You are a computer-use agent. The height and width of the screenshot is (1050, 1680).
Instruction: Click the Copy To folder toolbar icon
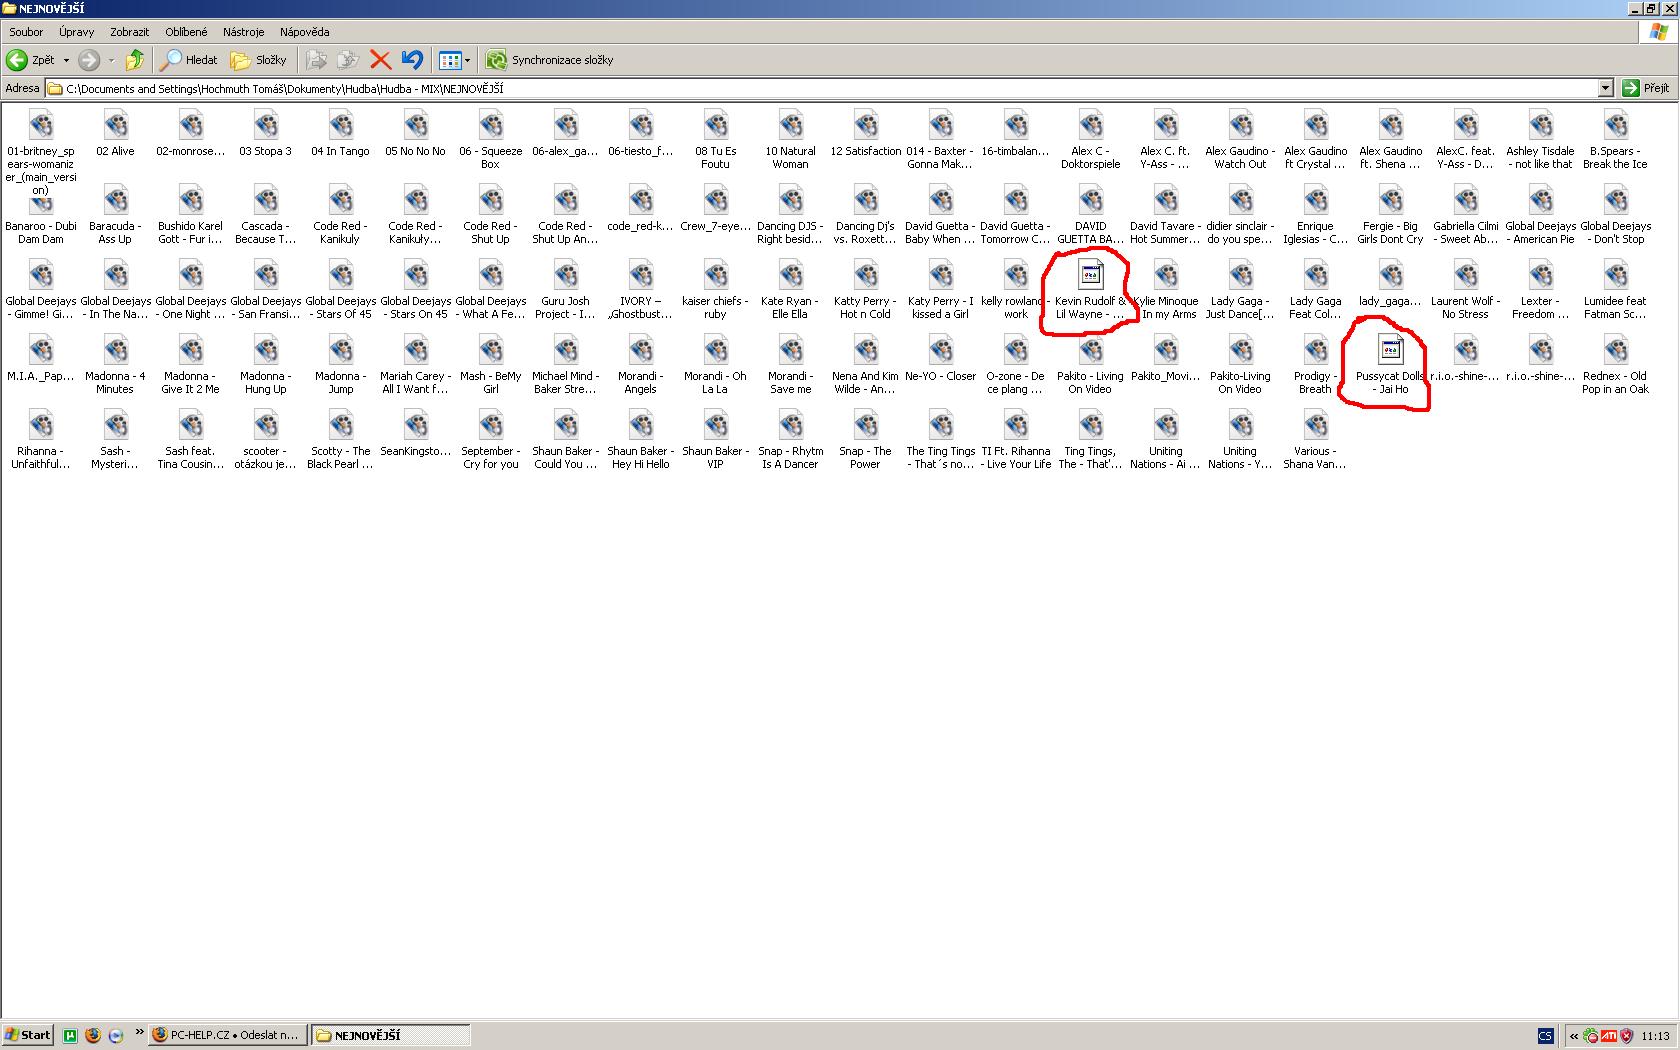point(347,60)
